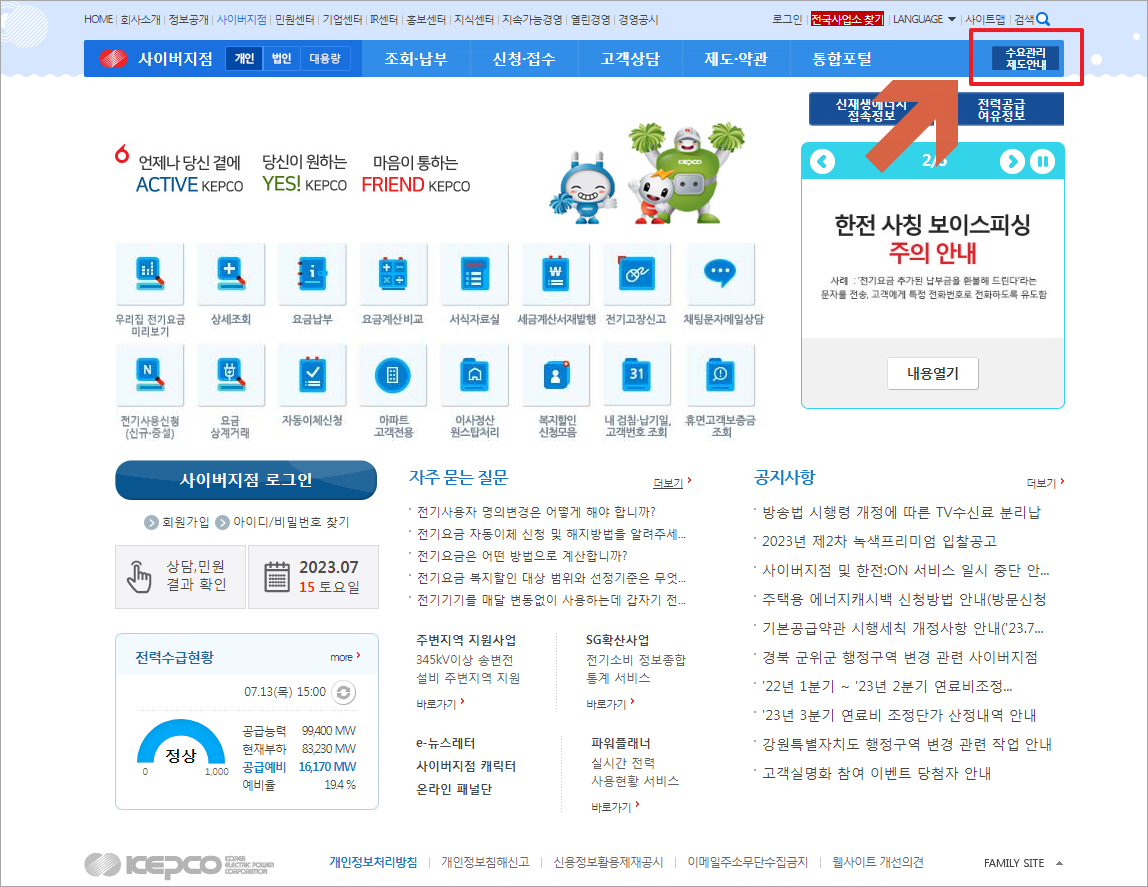
Task: Click the 사이버지점 로그인 button
Action: pos(245,480)
